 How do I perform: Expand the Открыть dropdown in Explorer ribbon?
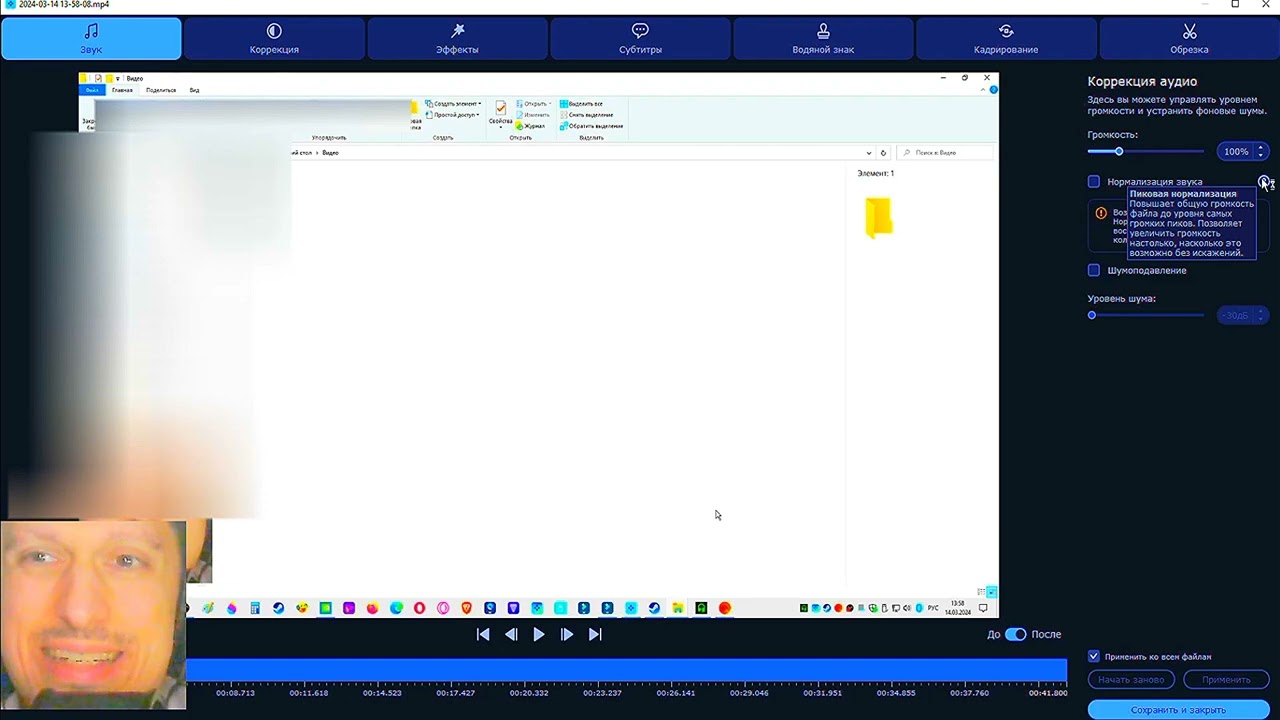pos(534,104)
